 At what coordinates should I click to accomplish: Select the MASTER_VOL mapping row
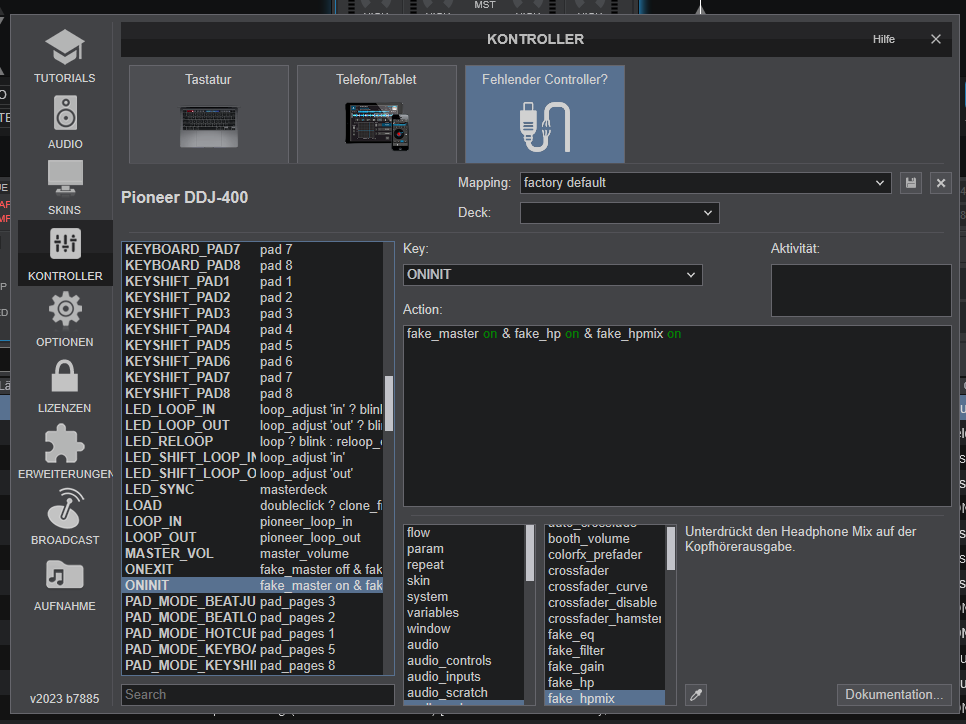point(253,553)
